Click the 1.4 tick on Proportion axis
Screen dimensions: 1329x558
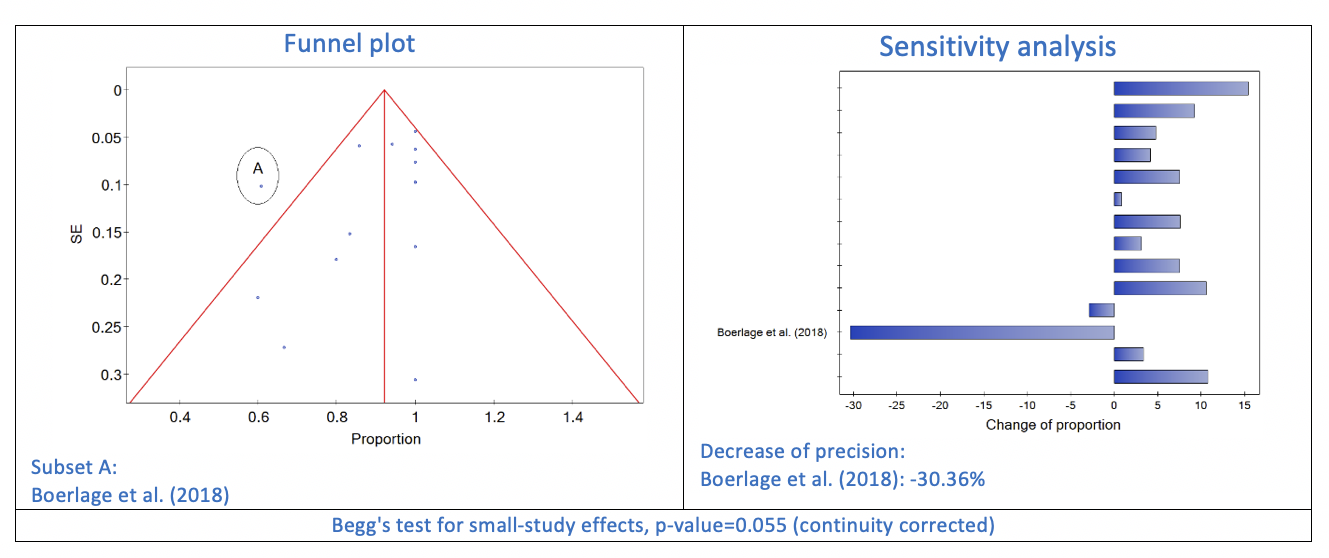coord(573,416)
